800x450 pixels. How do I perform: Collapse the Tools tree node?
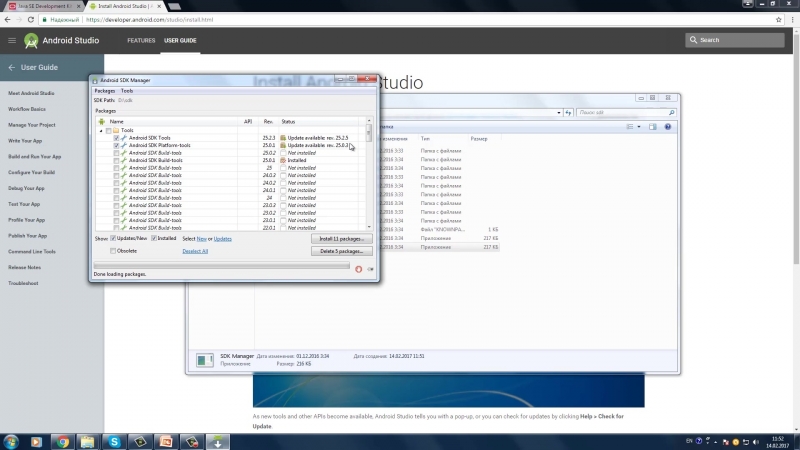pyautogui.click(x=101, y=130)
